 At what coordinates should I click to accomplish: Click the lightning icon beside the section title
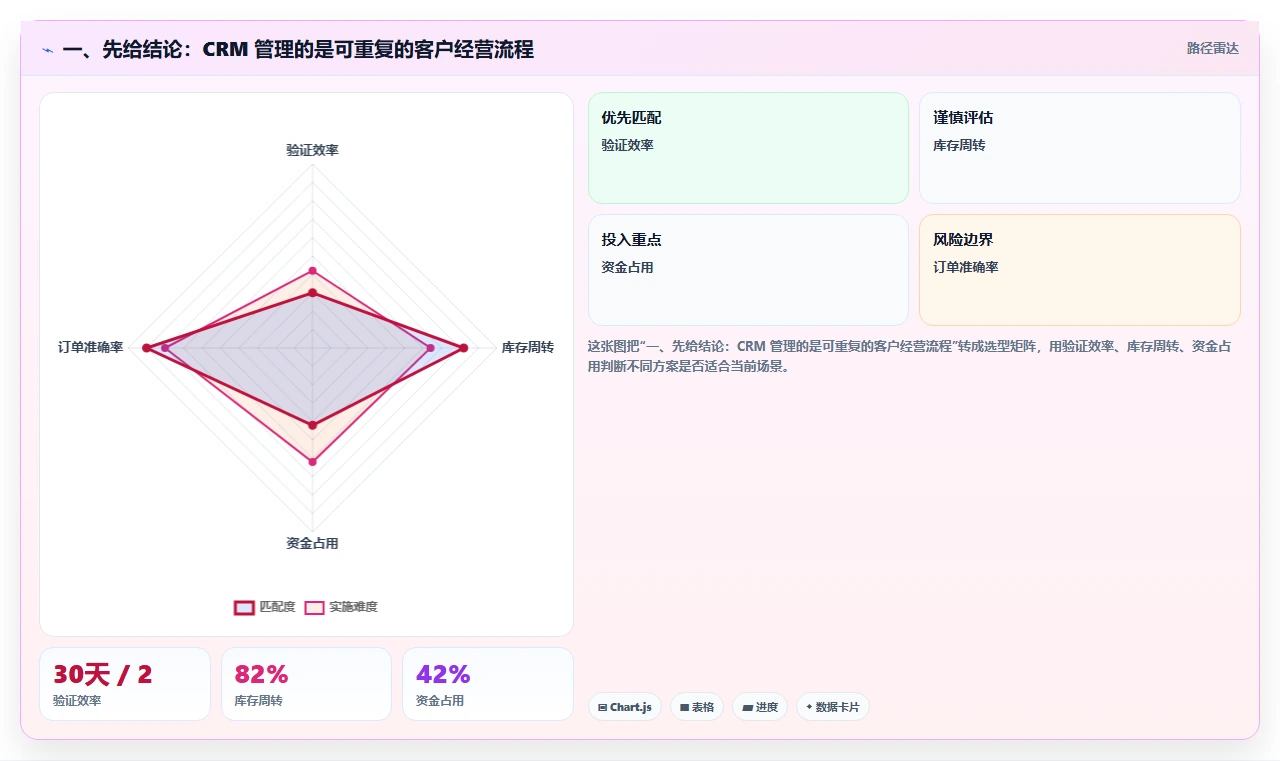47,50
